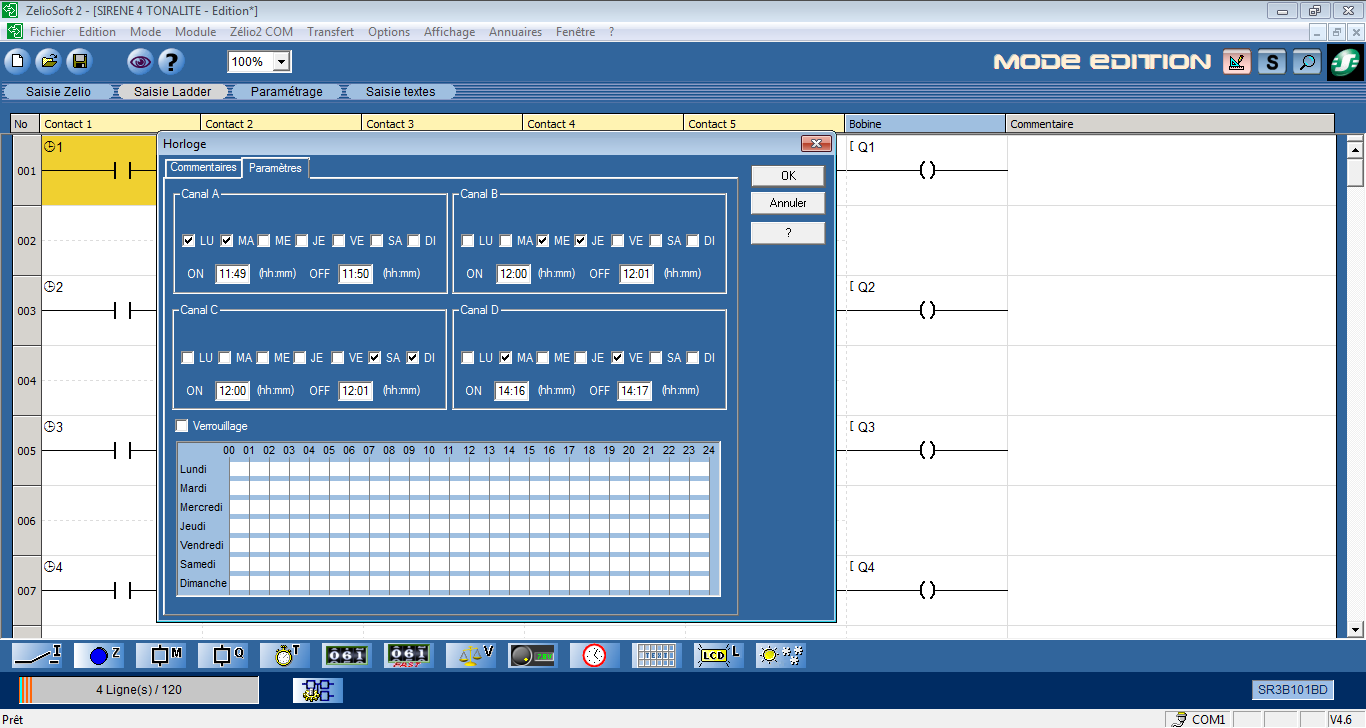Switch to Commentaires tab in Horloge
The image size is (1366, 728).
[204, 167]
